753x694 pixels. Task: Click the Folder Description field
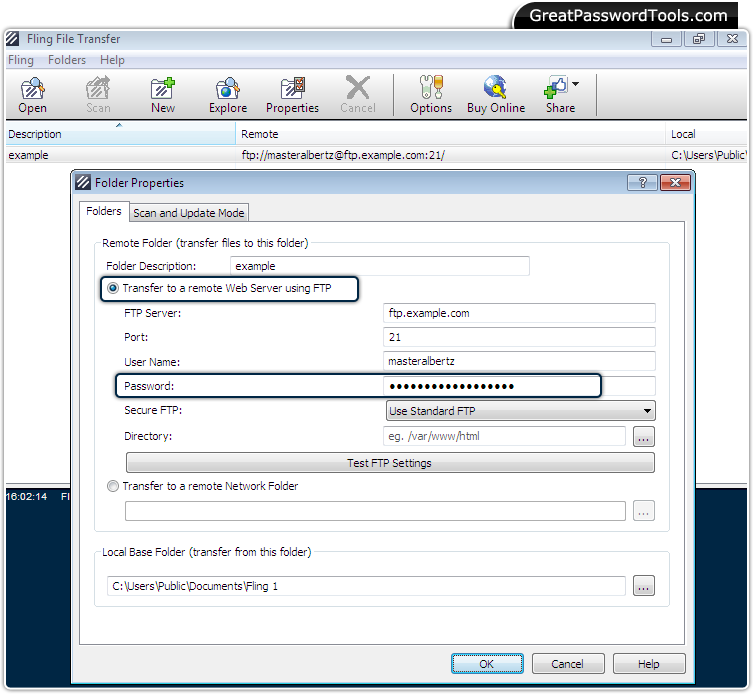[380, 266]
